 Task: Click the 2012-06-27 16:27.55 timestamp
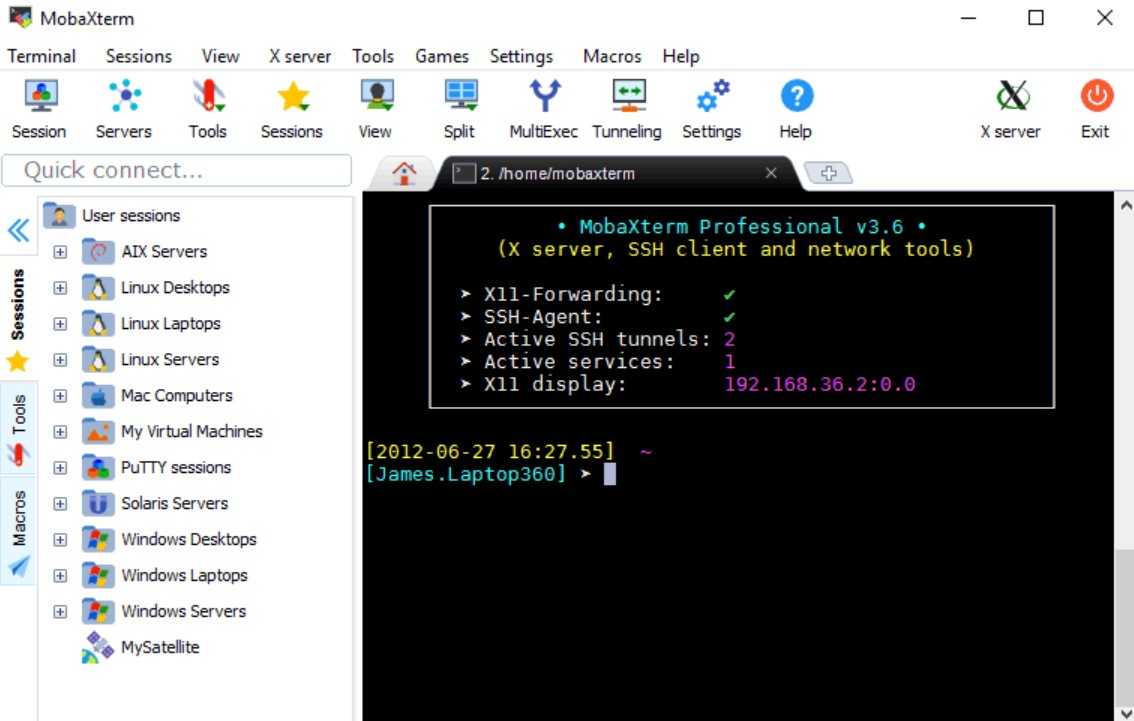point(490,452)
